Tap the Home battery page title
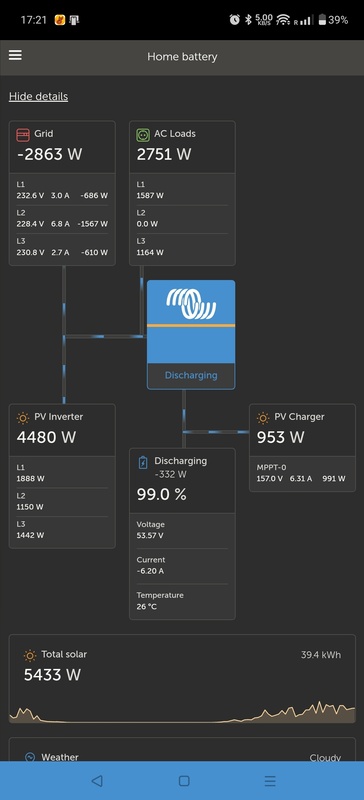Viewport: 364px width, 800px height. (x=182, y=57)
